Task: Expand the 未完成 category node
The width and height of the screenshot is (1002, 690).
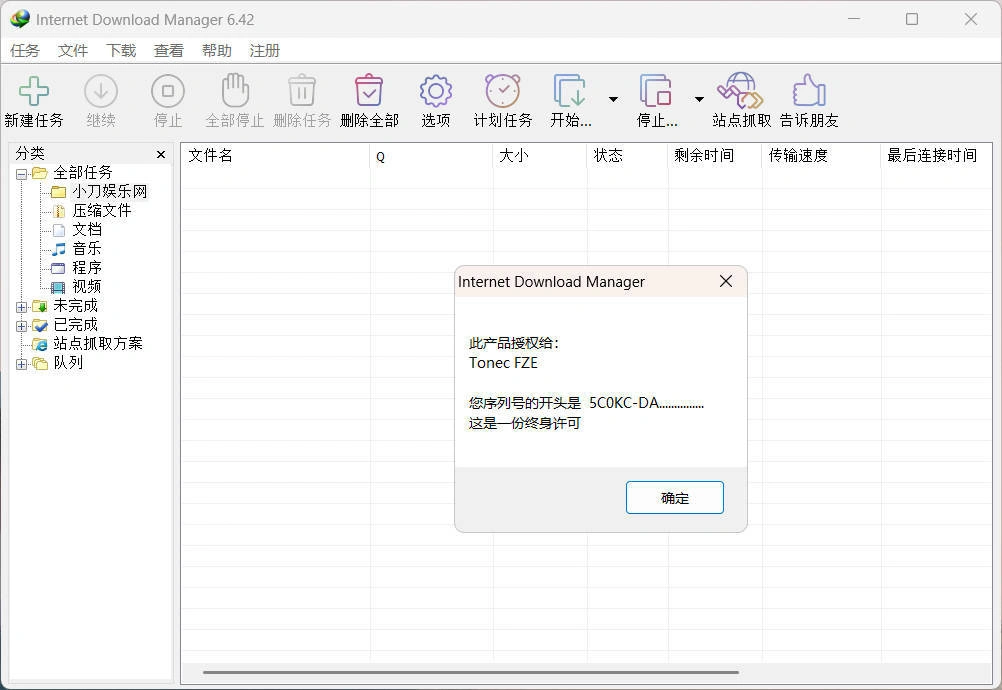Action: [21, 306]
